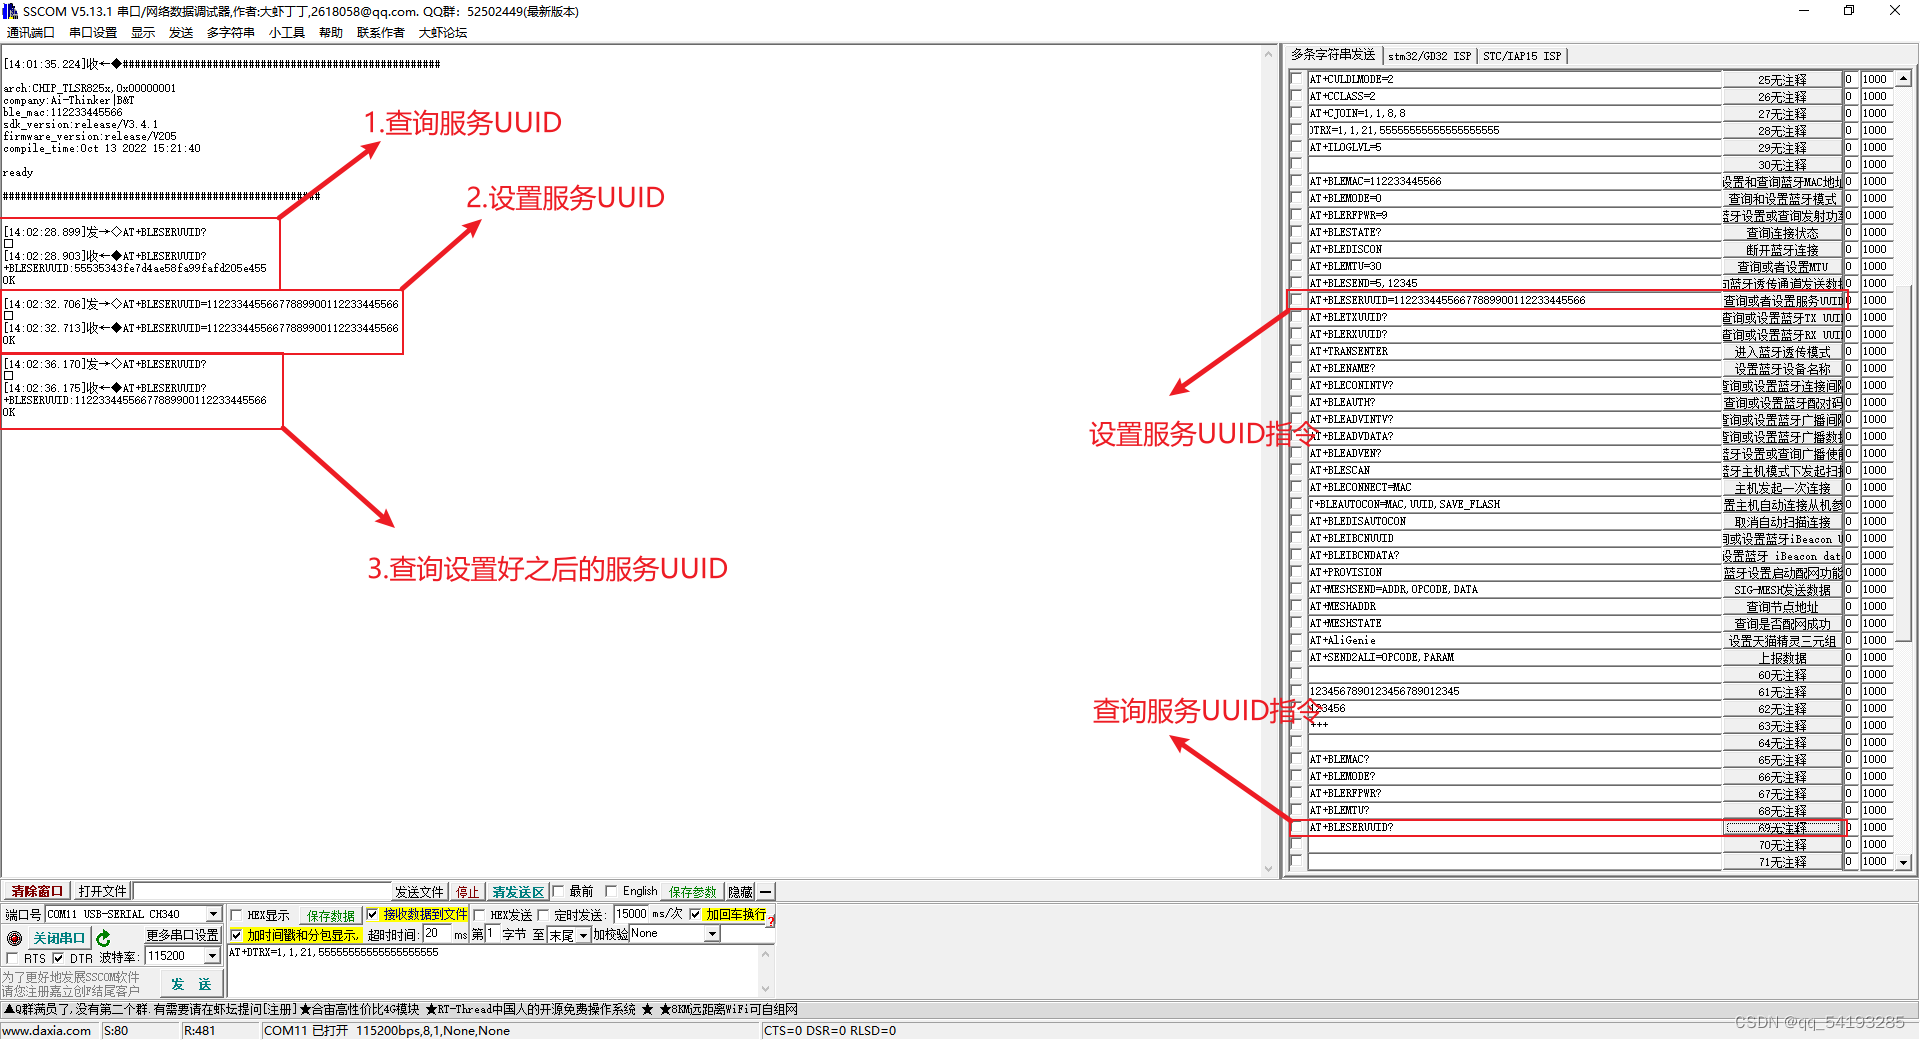
Task: Open the www.daxia.com link in status bar
Action: point(47,1031)
